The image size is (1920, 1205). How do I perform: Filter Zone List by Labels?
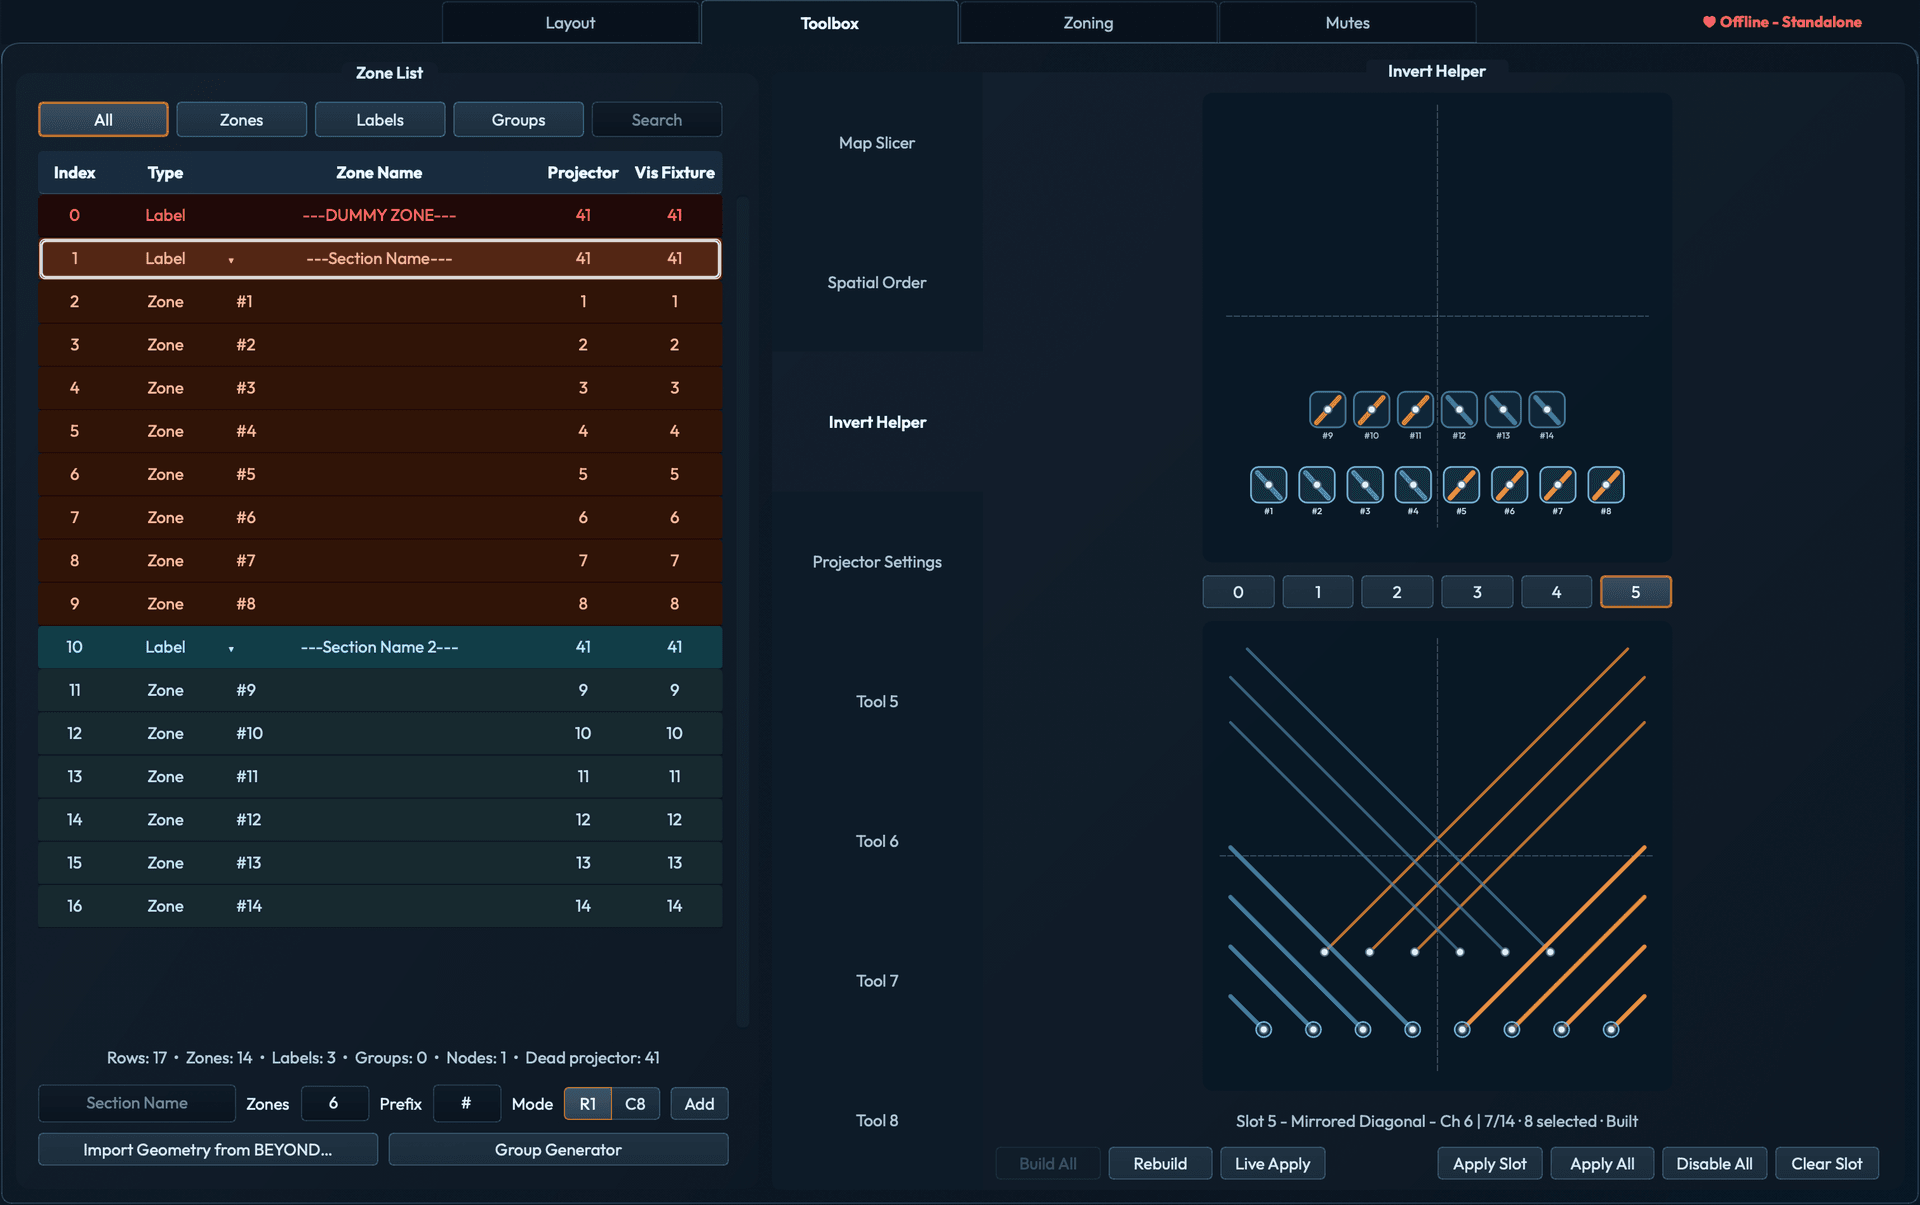380,120
